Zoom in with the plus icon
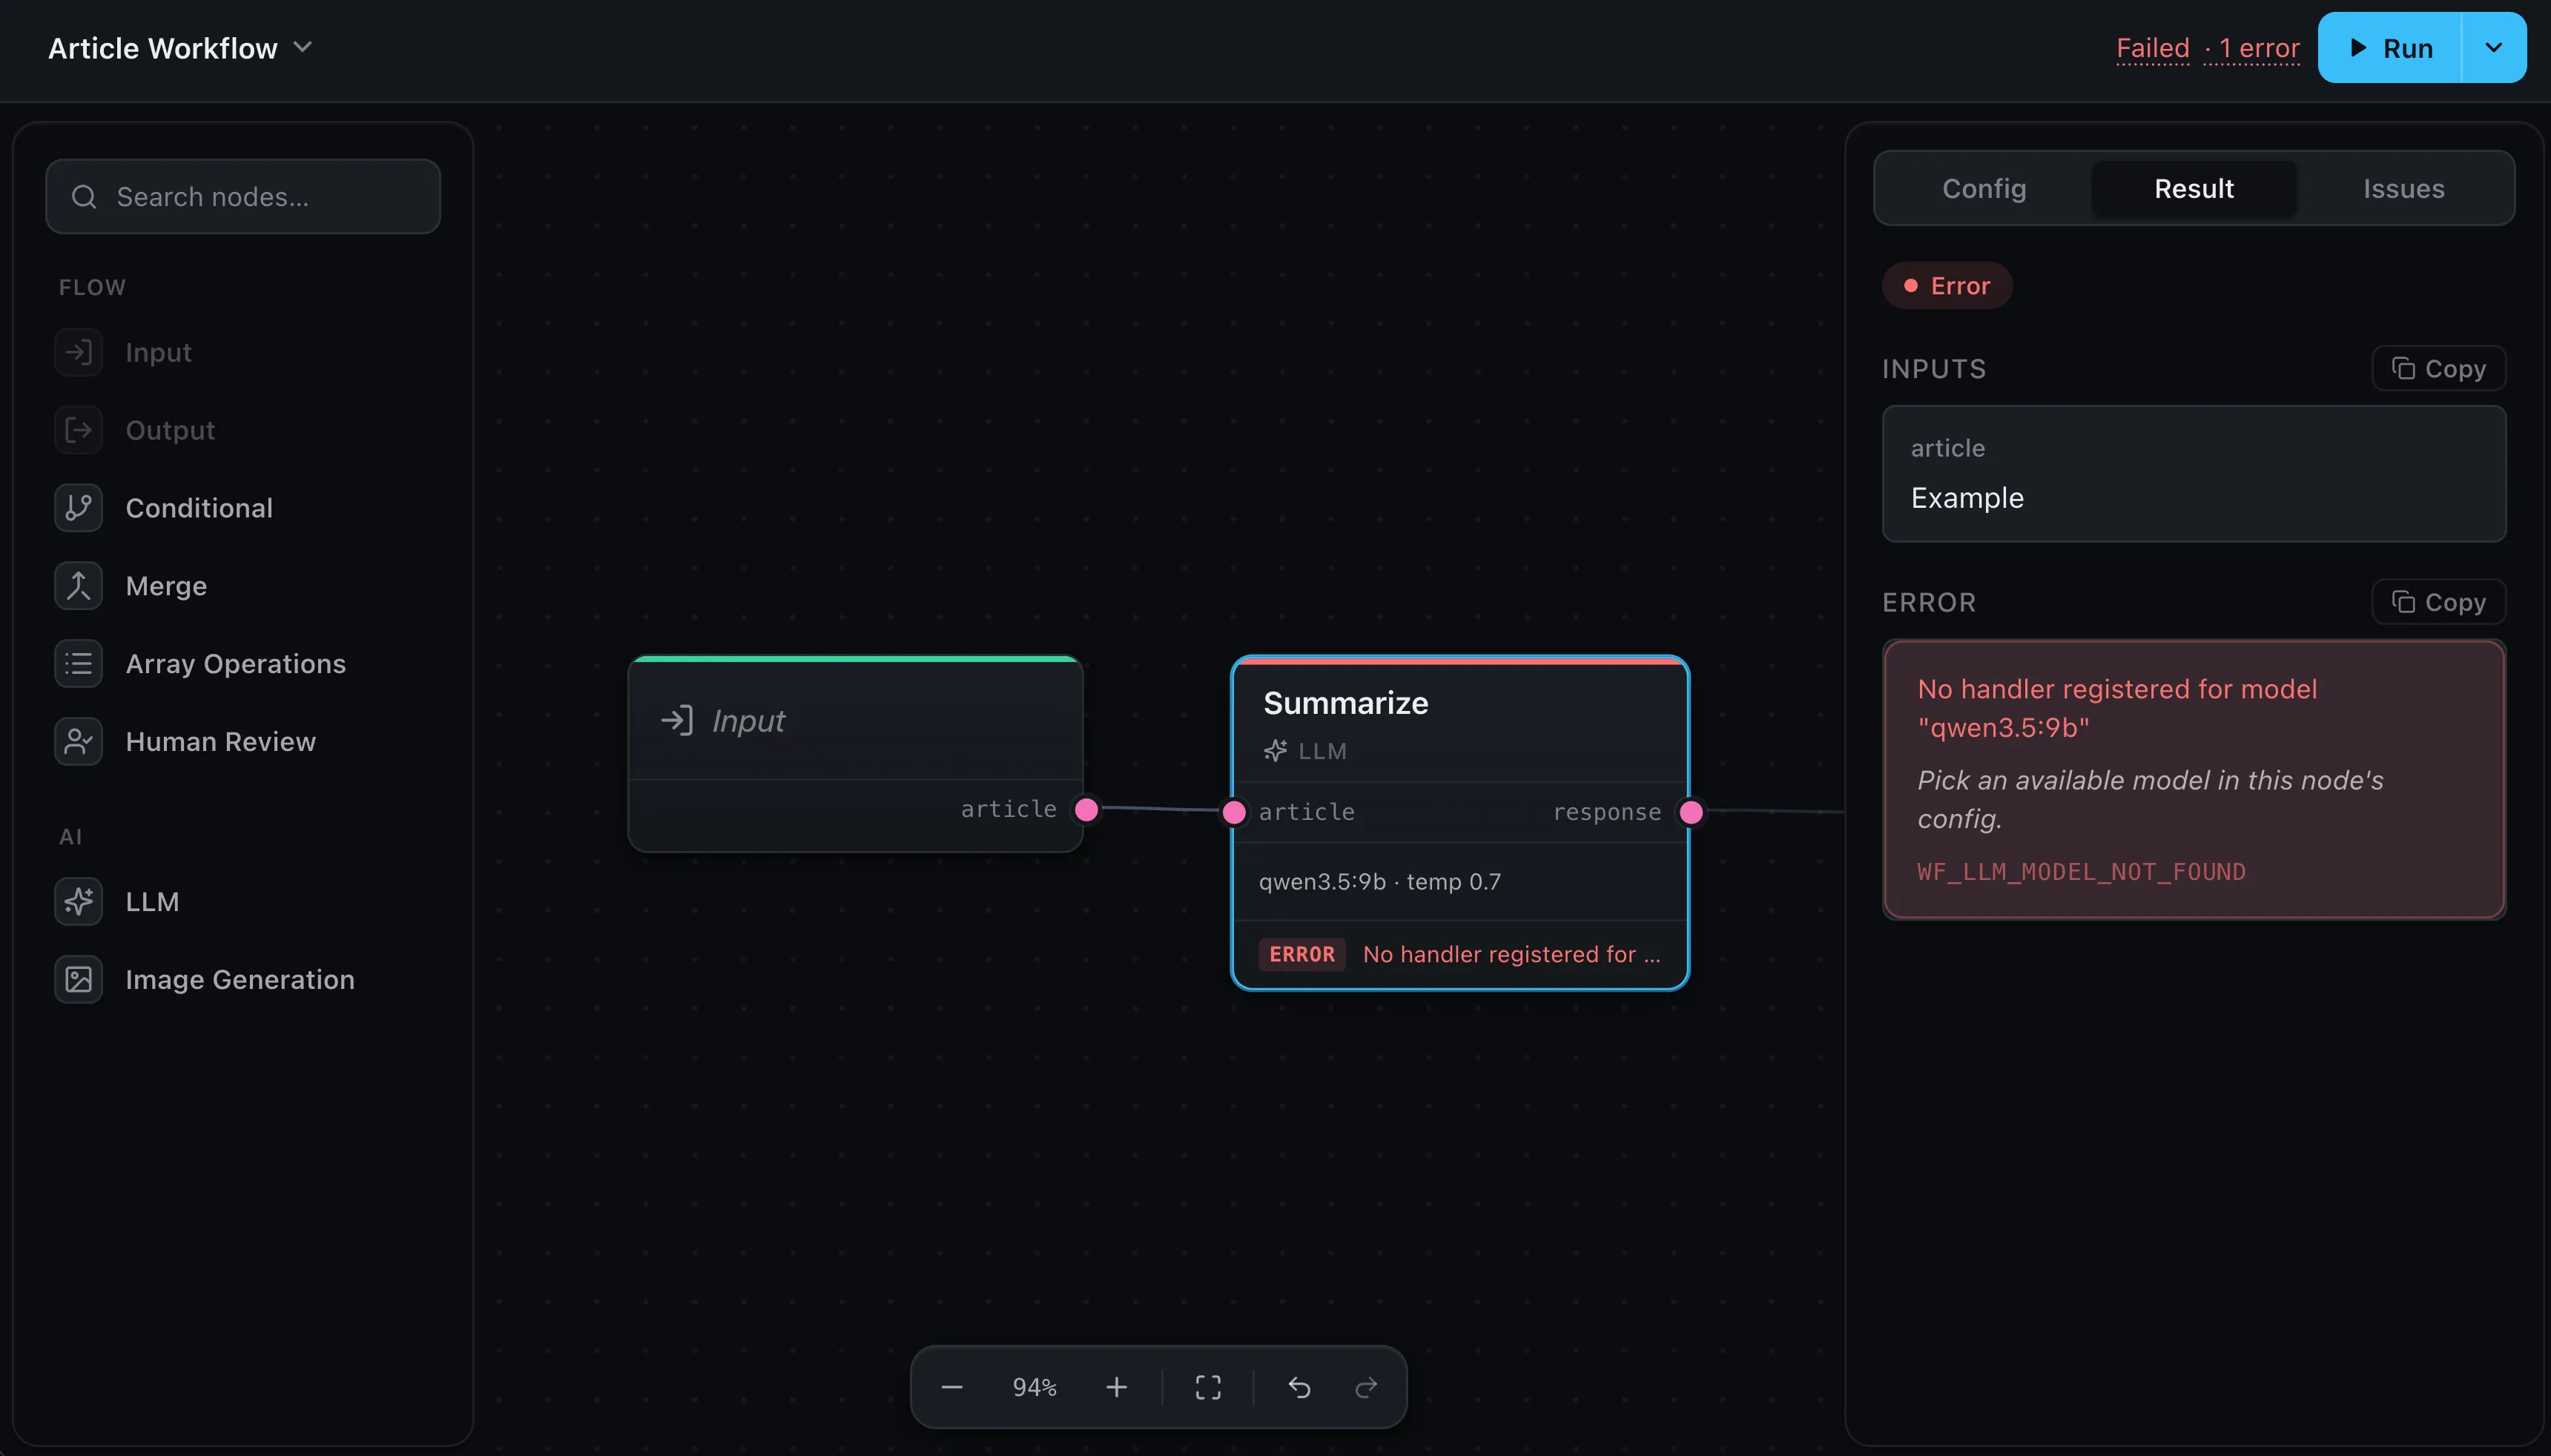 click(1117, 1387)
